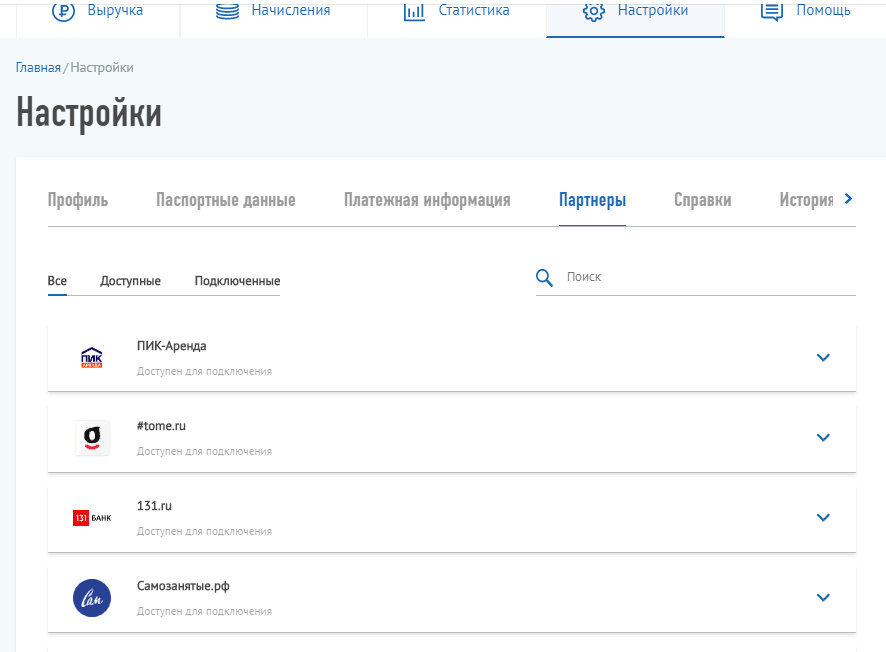Image resolution: width=886 pixels, height=652 pixels.
Task: Click the Самозанятые.рф round logo
Action: click(x=92, y=598)
